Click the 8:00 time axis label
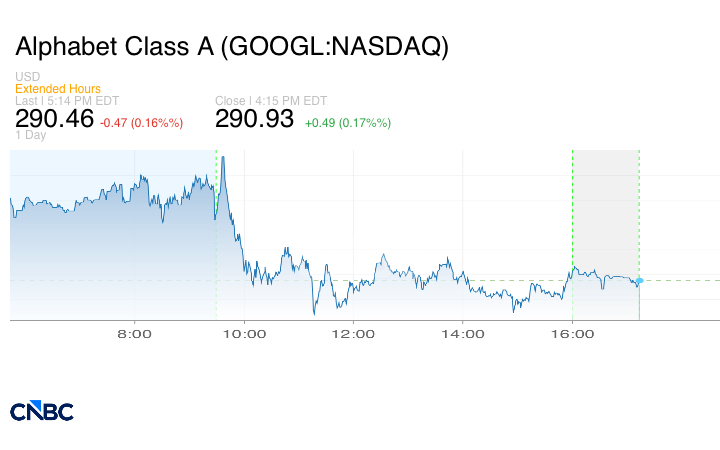The width and height of the screenshot is (720, 450). 134,334
